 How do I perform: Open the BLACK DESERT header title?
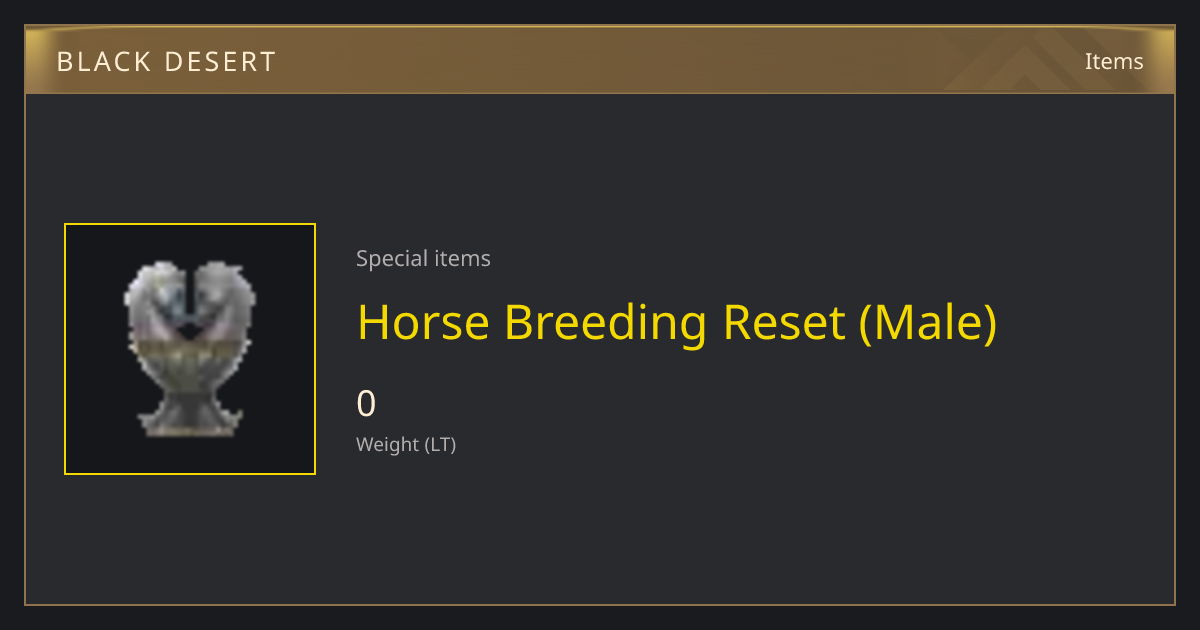[x=166, y=62]
